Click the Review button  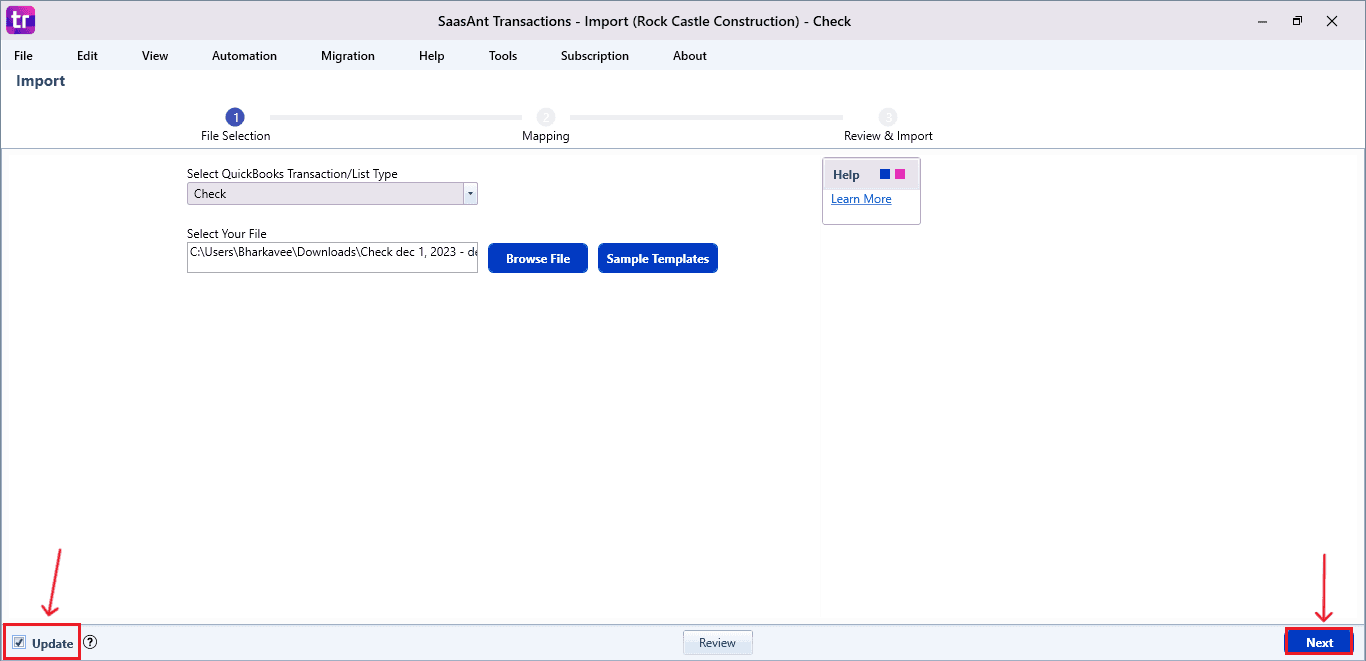click(x=717, y=643)
